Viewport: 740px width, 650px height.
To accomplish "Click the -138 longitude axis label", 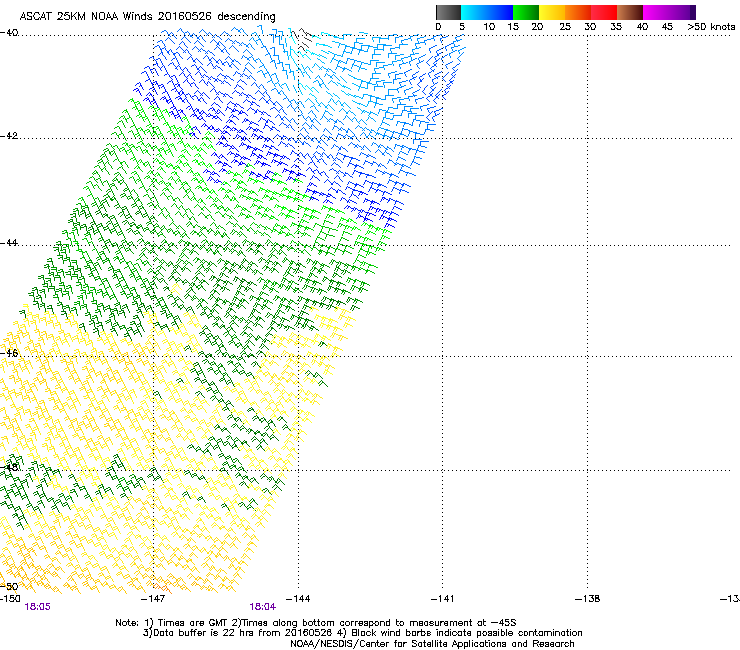I will pyautogui.click(x=588, y=599).
